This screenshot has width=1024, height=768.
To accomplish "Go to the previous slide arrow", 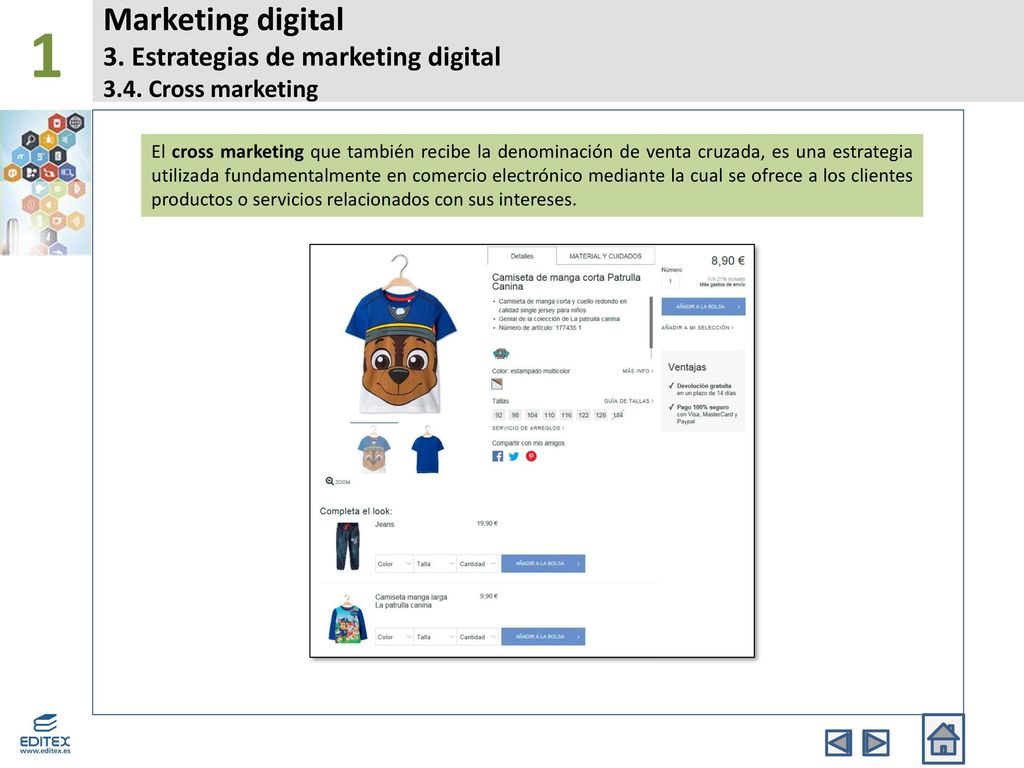I will (838, 743).
